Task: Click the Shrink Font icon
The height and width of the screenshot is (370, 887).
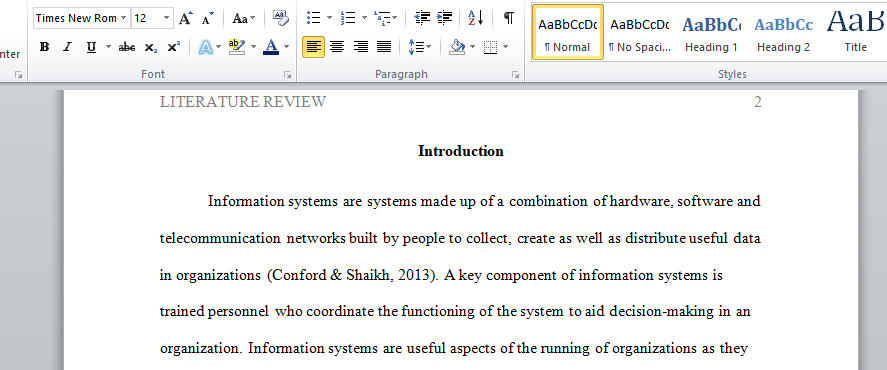Action: click(208, 18)
